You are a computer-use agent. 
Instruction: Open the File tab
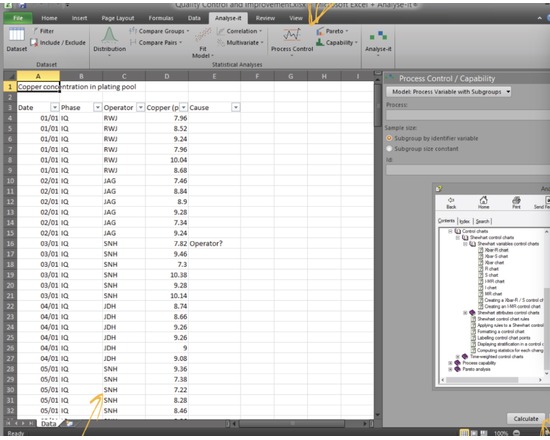[18, 18]
